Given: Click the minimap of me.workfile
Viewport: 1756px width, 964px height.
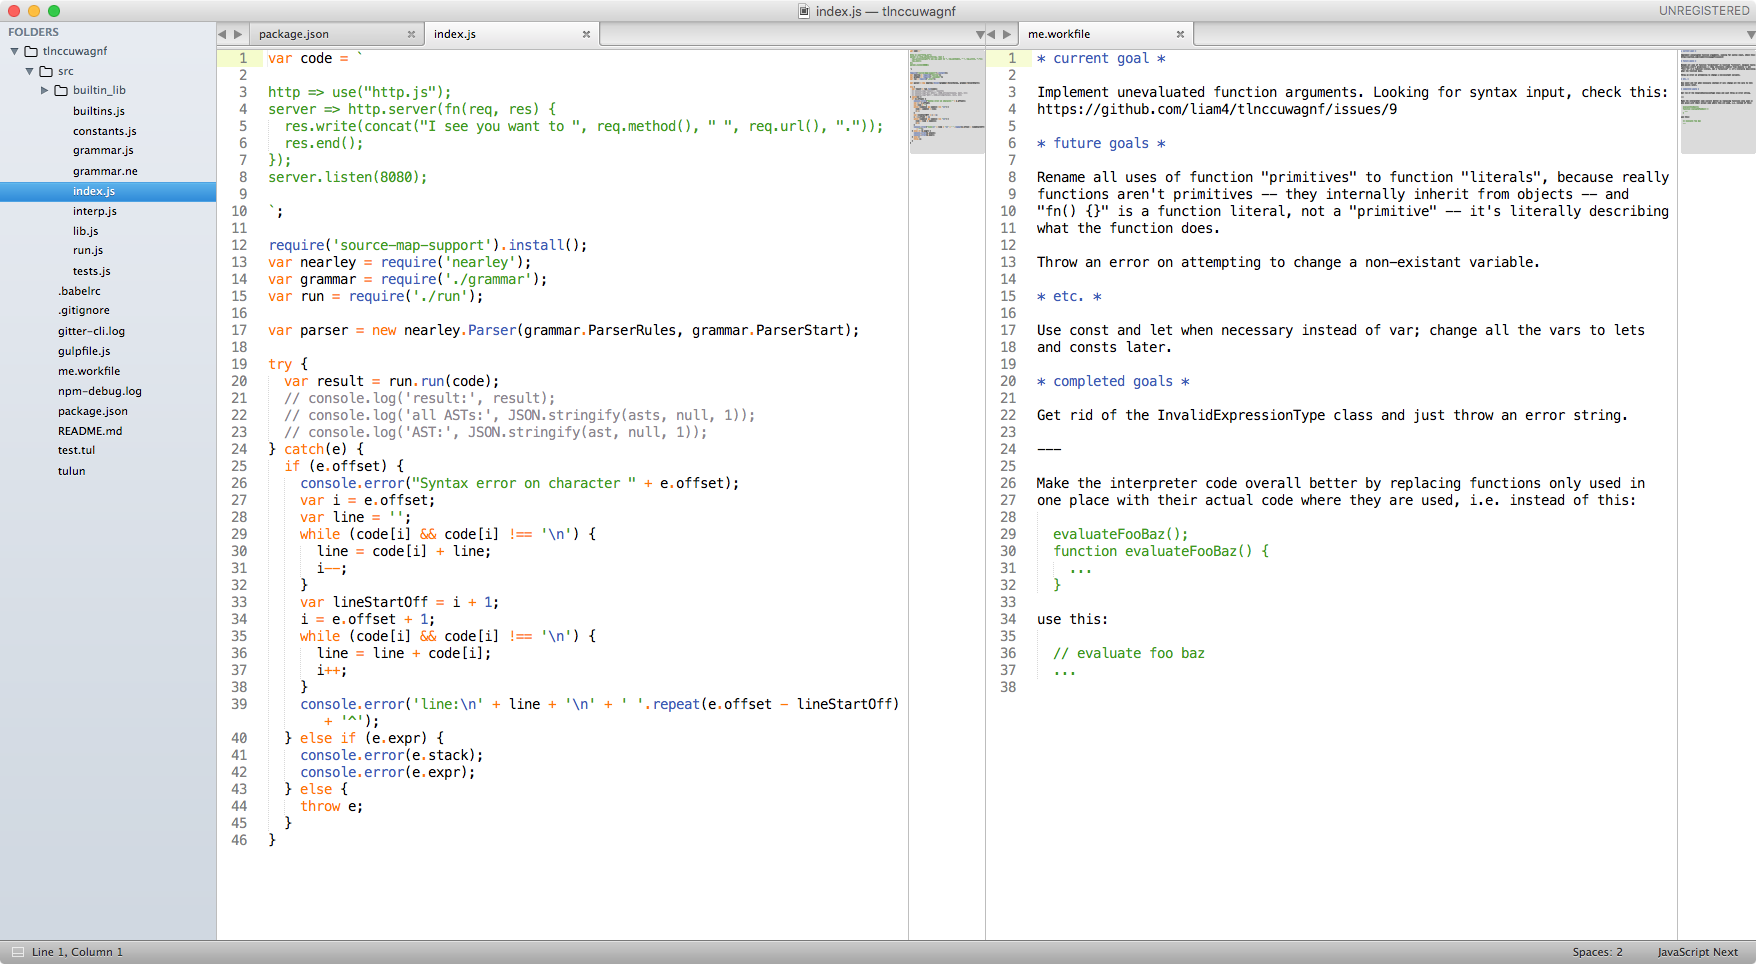Looking at the screenshot, I should click(1716, 100).
